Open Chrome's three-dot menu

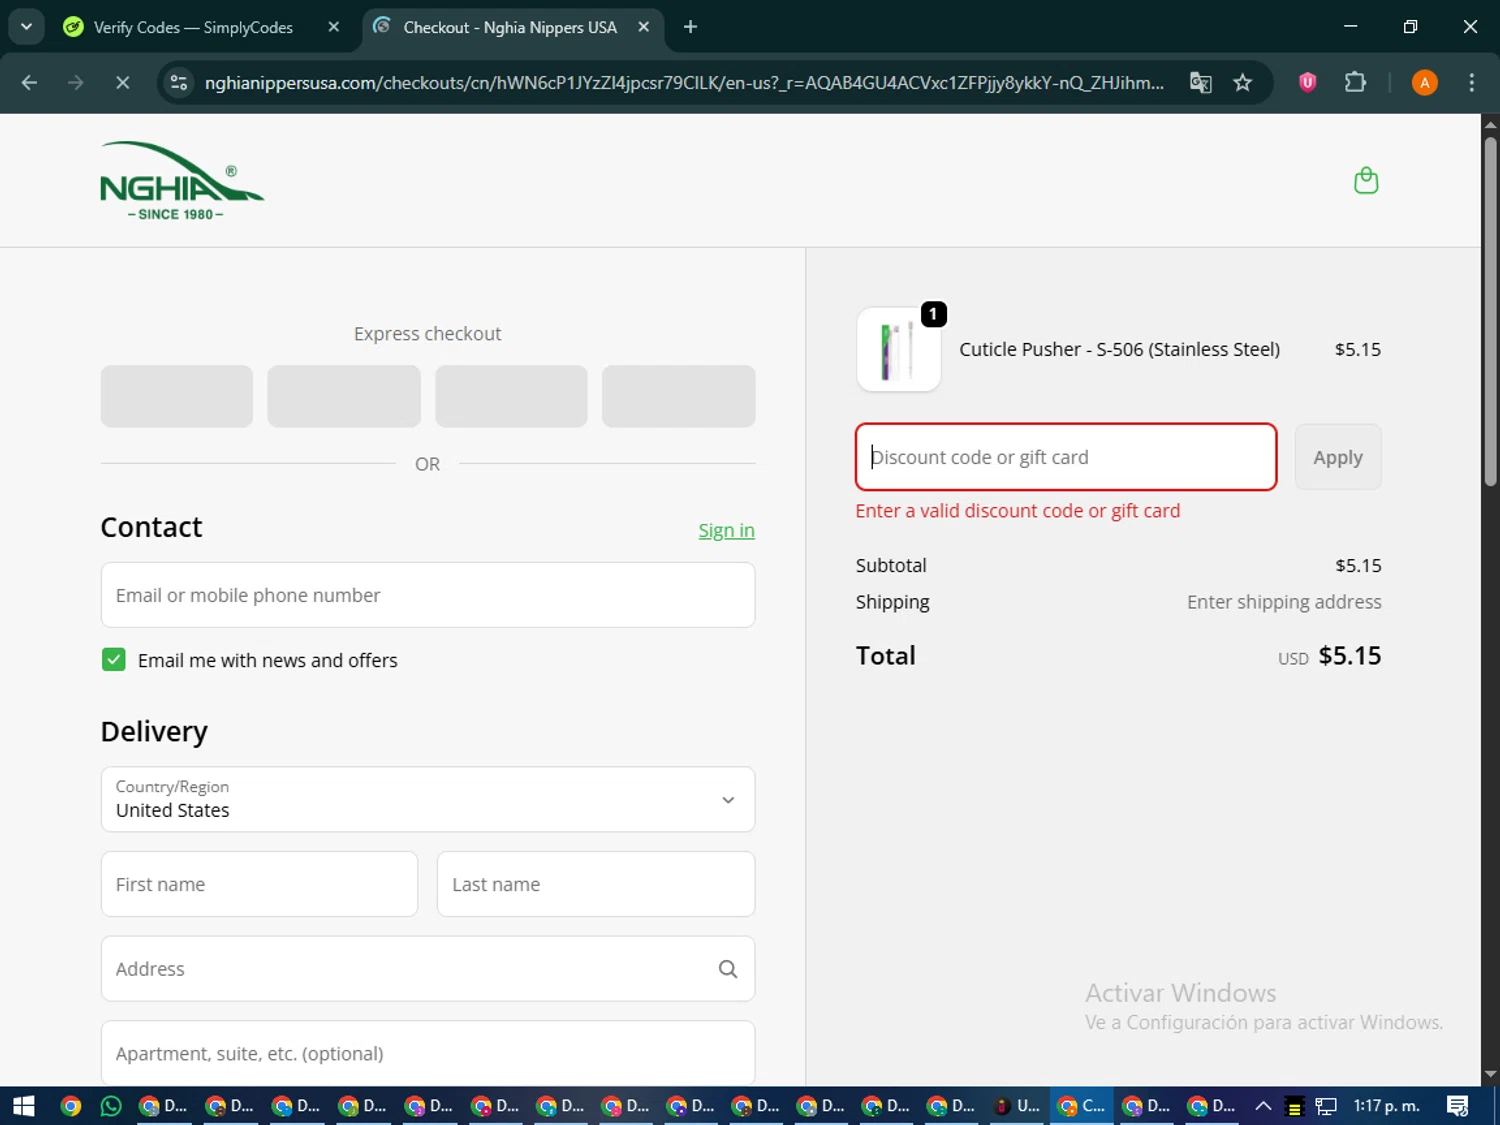pos(1471,83)
